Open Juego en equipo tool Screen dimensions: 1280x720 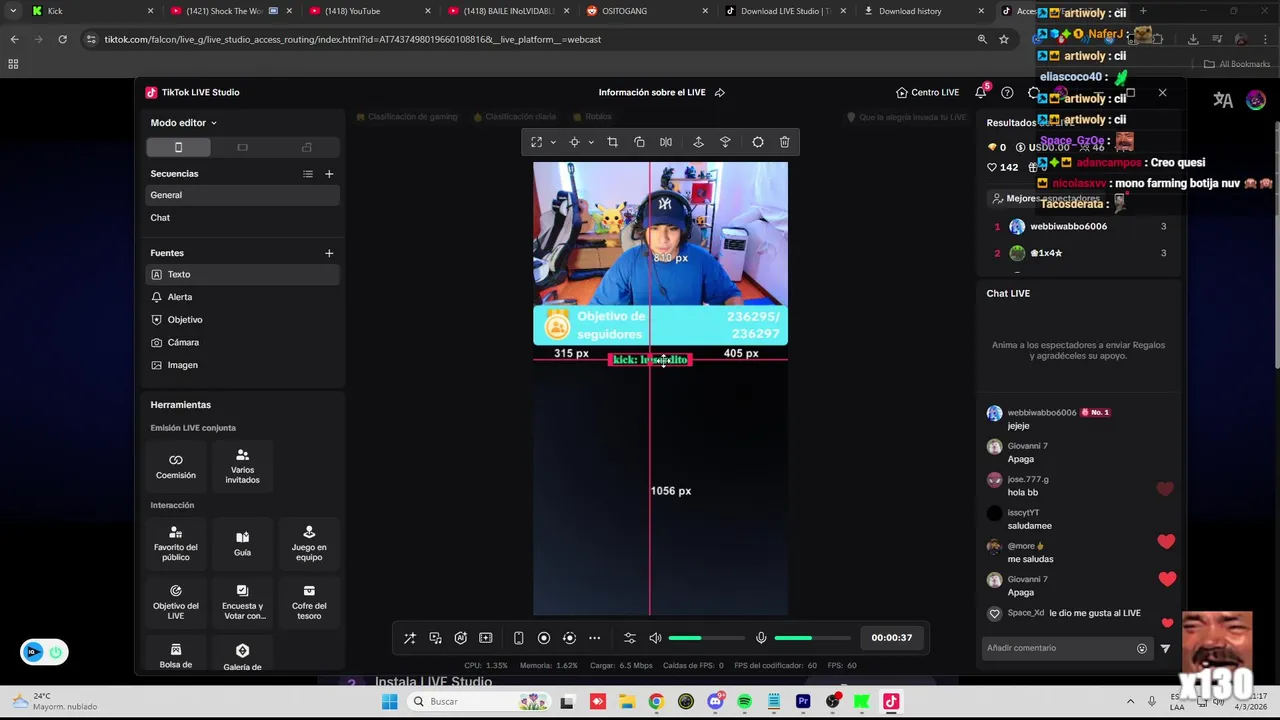[x=309, y=543]
